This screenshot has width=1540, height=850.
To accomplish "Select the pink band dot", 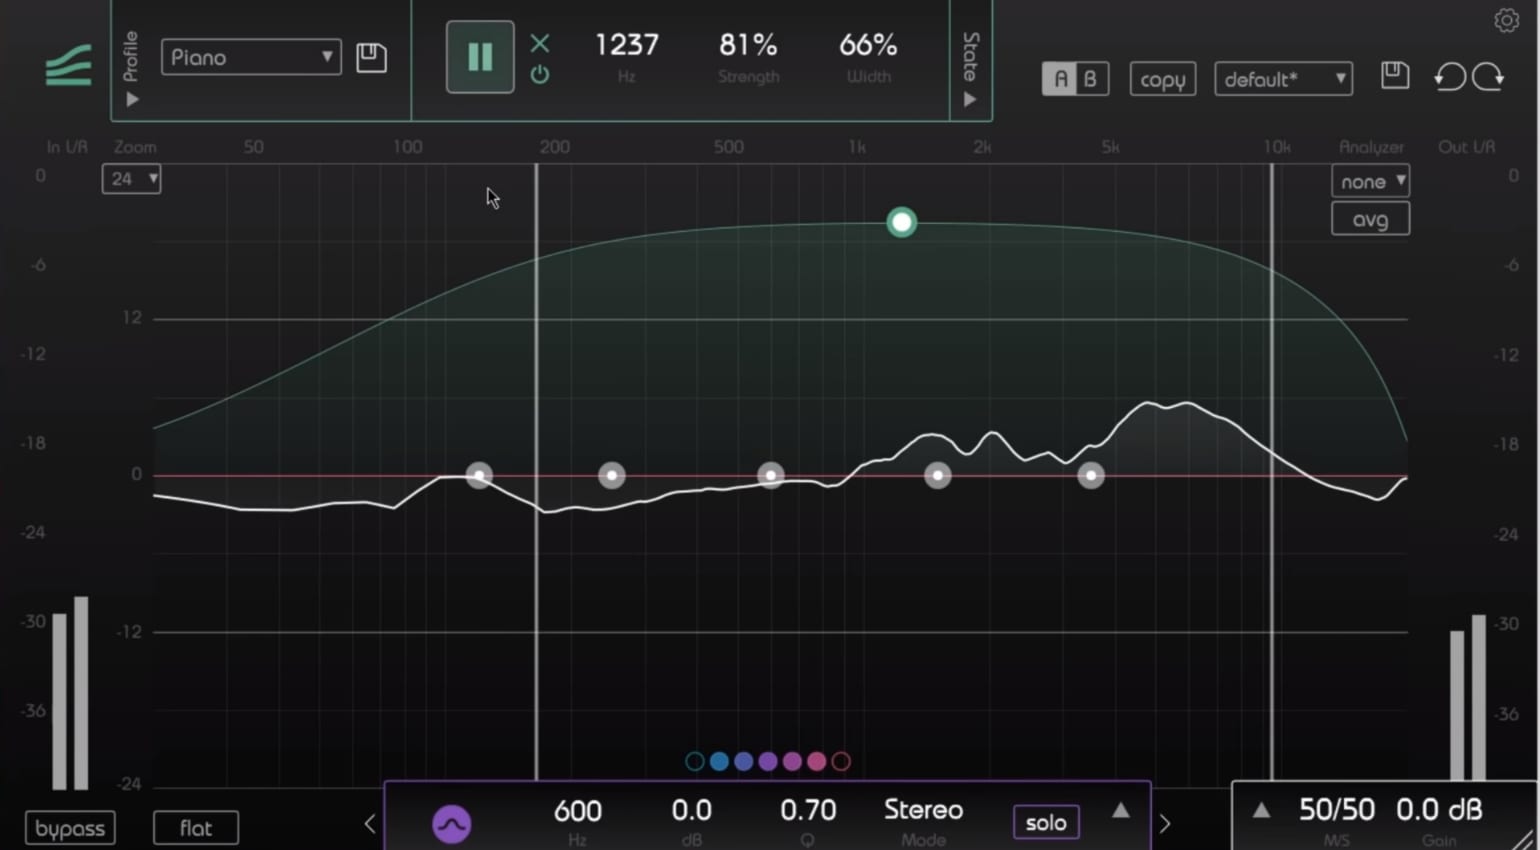I will click(x=817, y=761).
